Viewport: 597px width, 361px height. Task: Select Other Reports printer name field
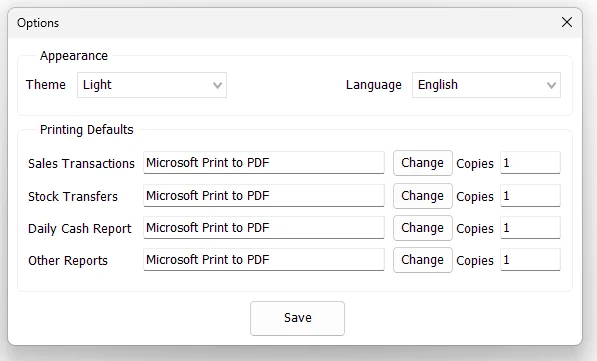(264, 259)
